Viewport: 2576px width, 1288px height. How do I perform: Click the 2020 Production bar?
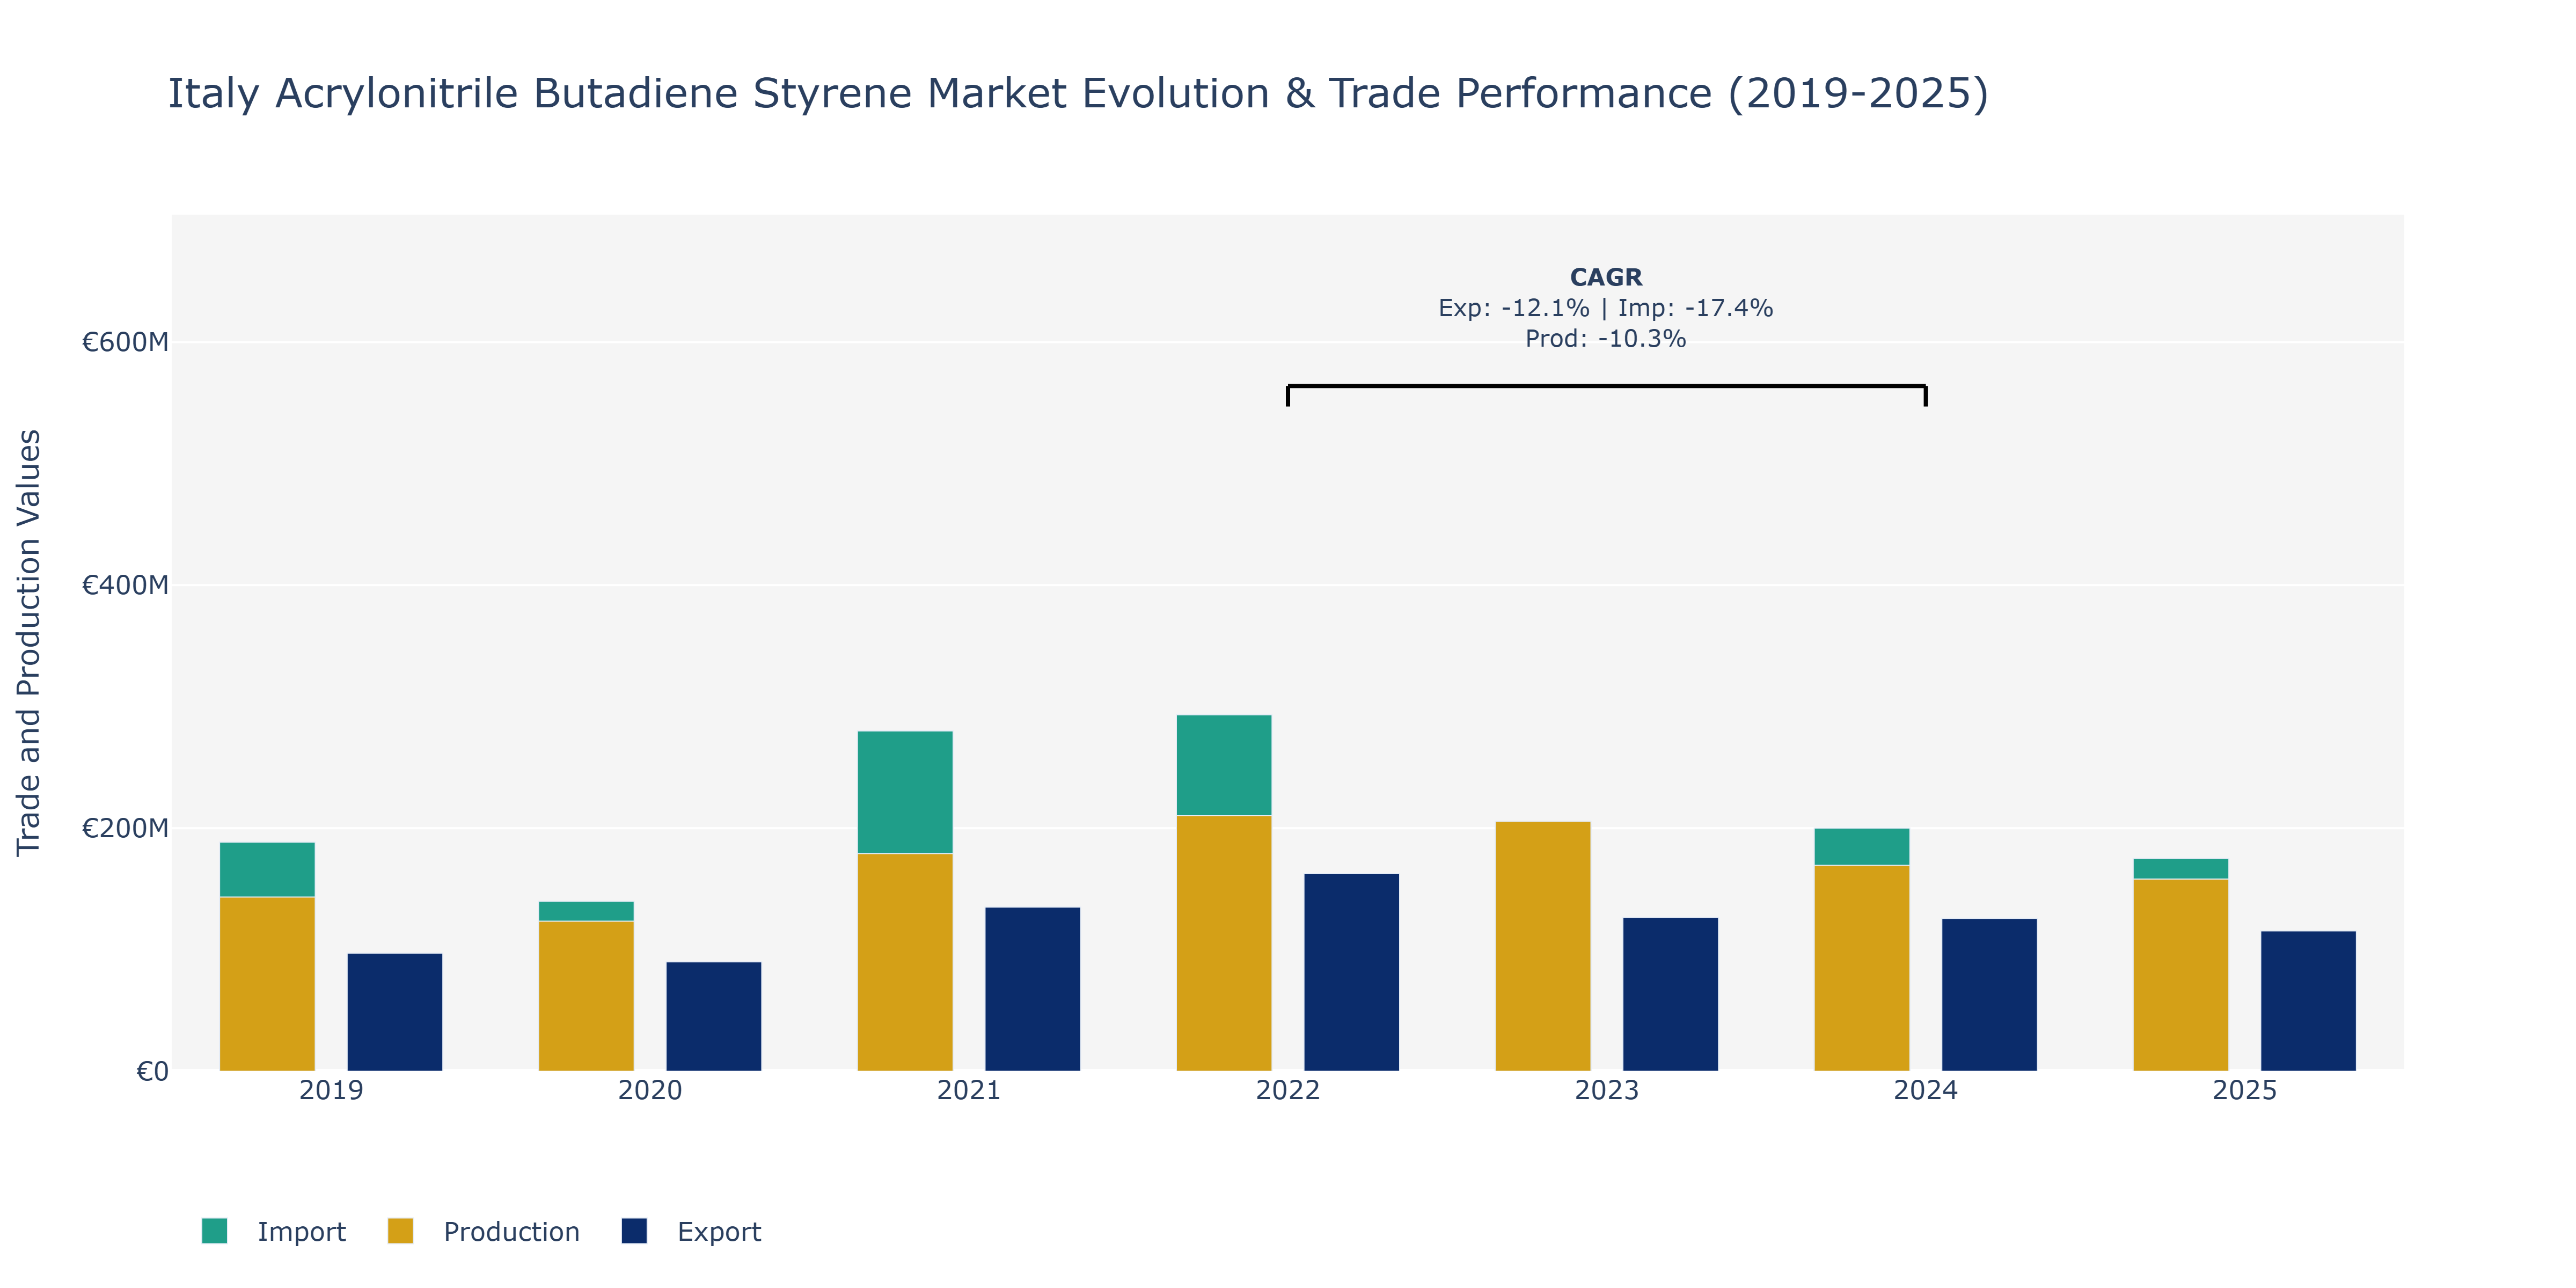pyautogui.click(x=586, y=996)
